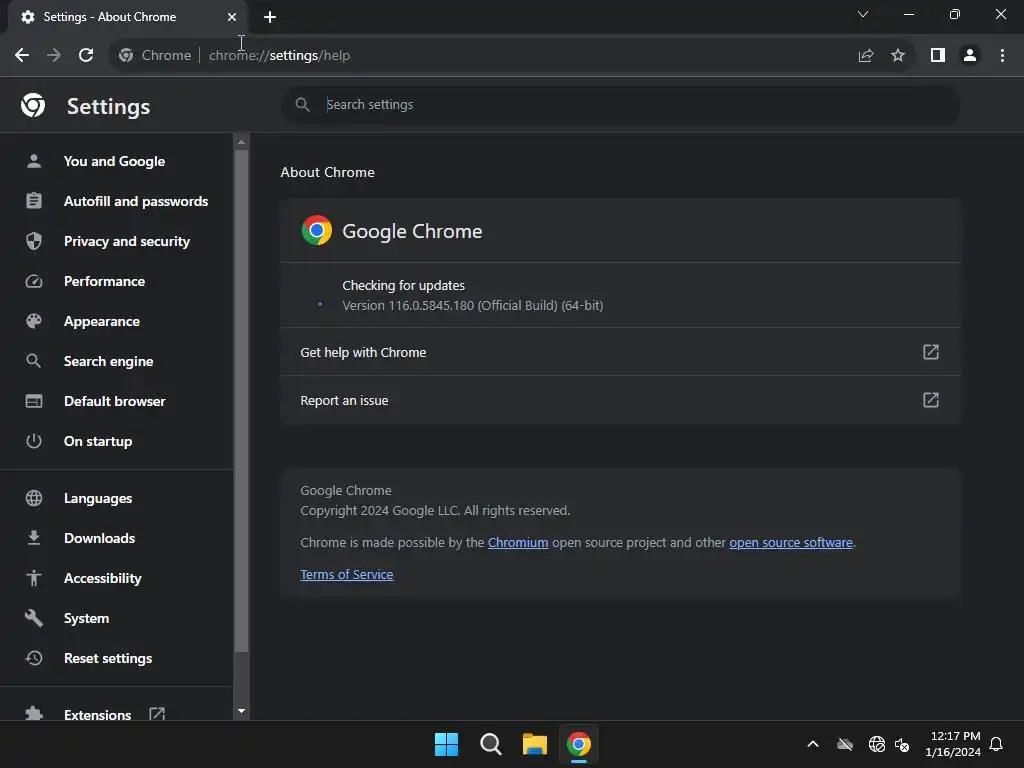Image resolution: width=1024 pixels, height=768 pixels.
Task: Share this page via the share icon
Action: [x=866, y=56]
